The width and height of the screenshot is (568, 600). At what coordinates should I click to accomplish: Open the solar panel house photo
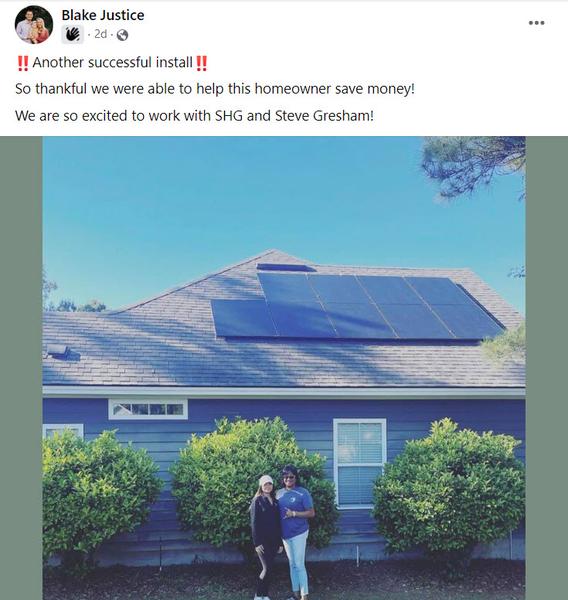pos(284,368)
